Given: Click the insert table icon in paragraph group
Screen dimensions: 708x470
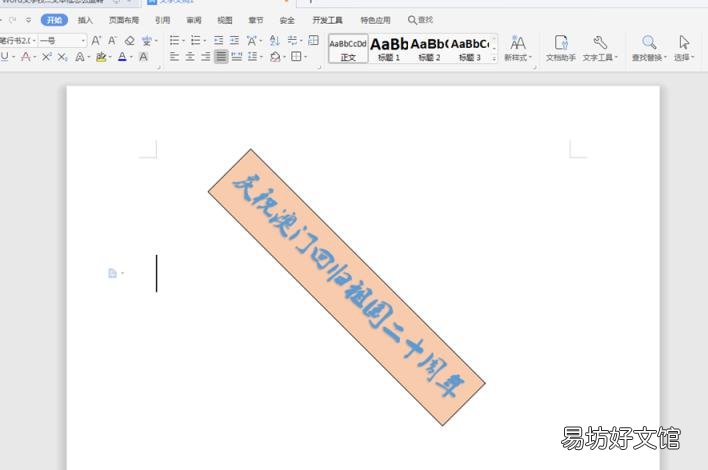Looking at the screenshot, I should [x=313, y=40].
